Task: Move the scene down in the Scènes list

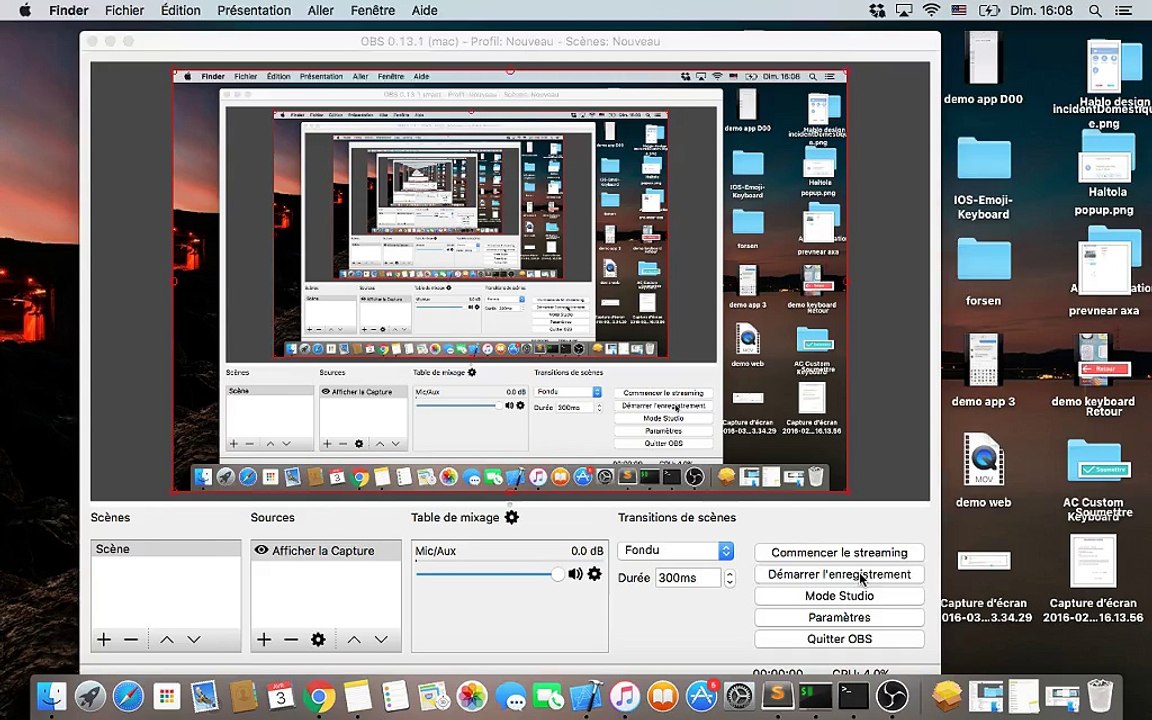Action: point(194,640)
